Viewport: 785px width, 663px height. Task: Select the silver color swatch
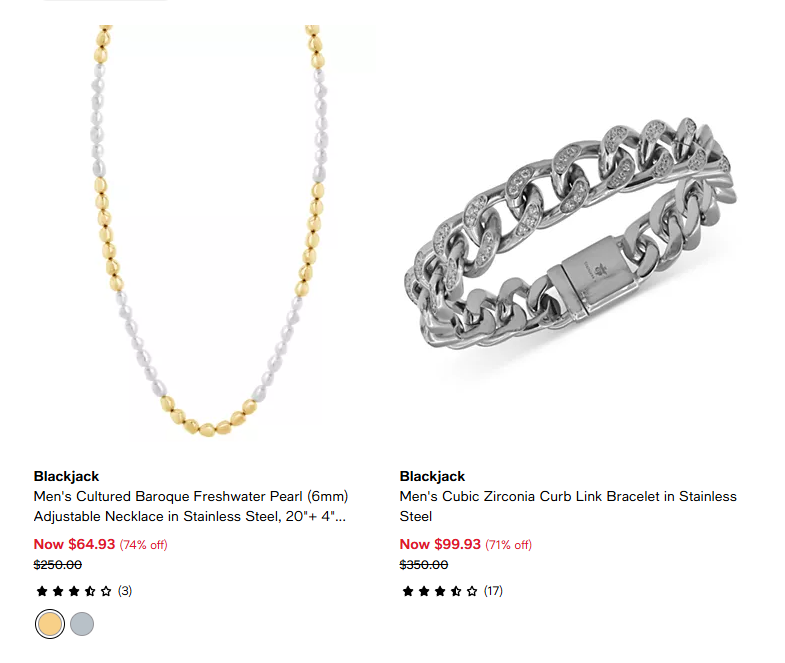click(x=82, y=624)
